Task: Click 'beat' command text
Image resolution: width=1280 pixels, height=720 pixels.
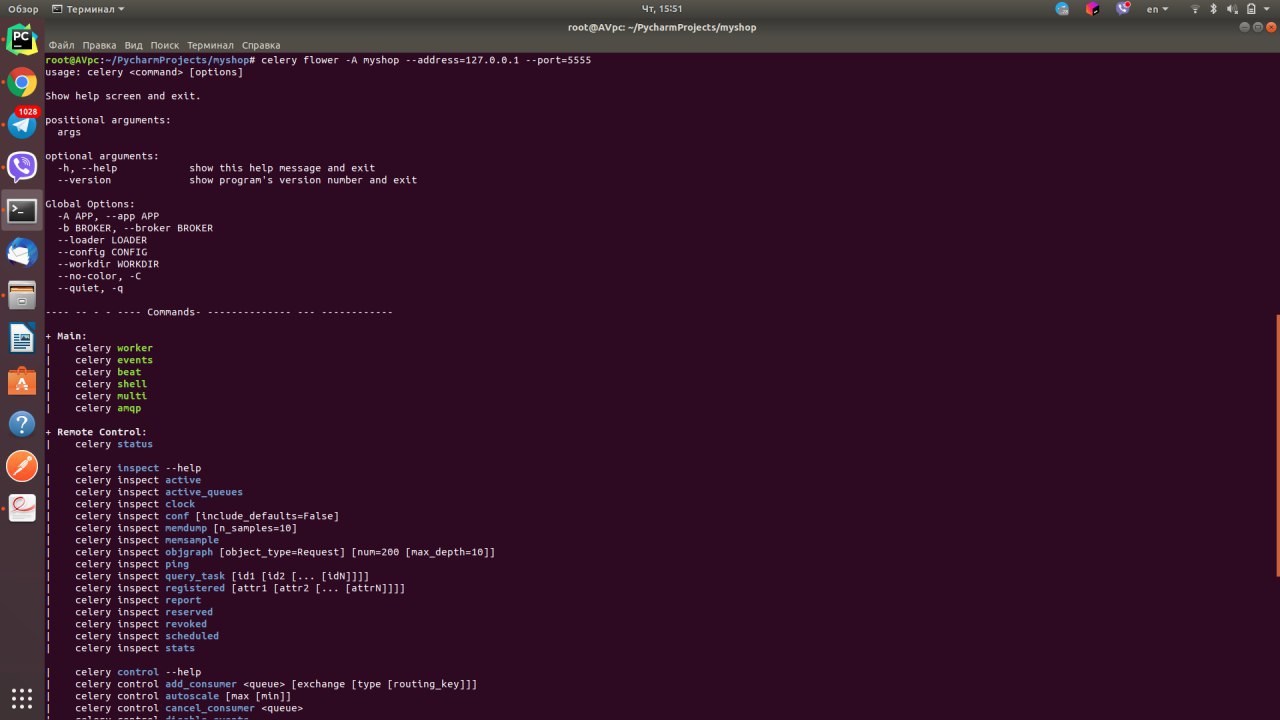Action: click(x=129, y=372)
